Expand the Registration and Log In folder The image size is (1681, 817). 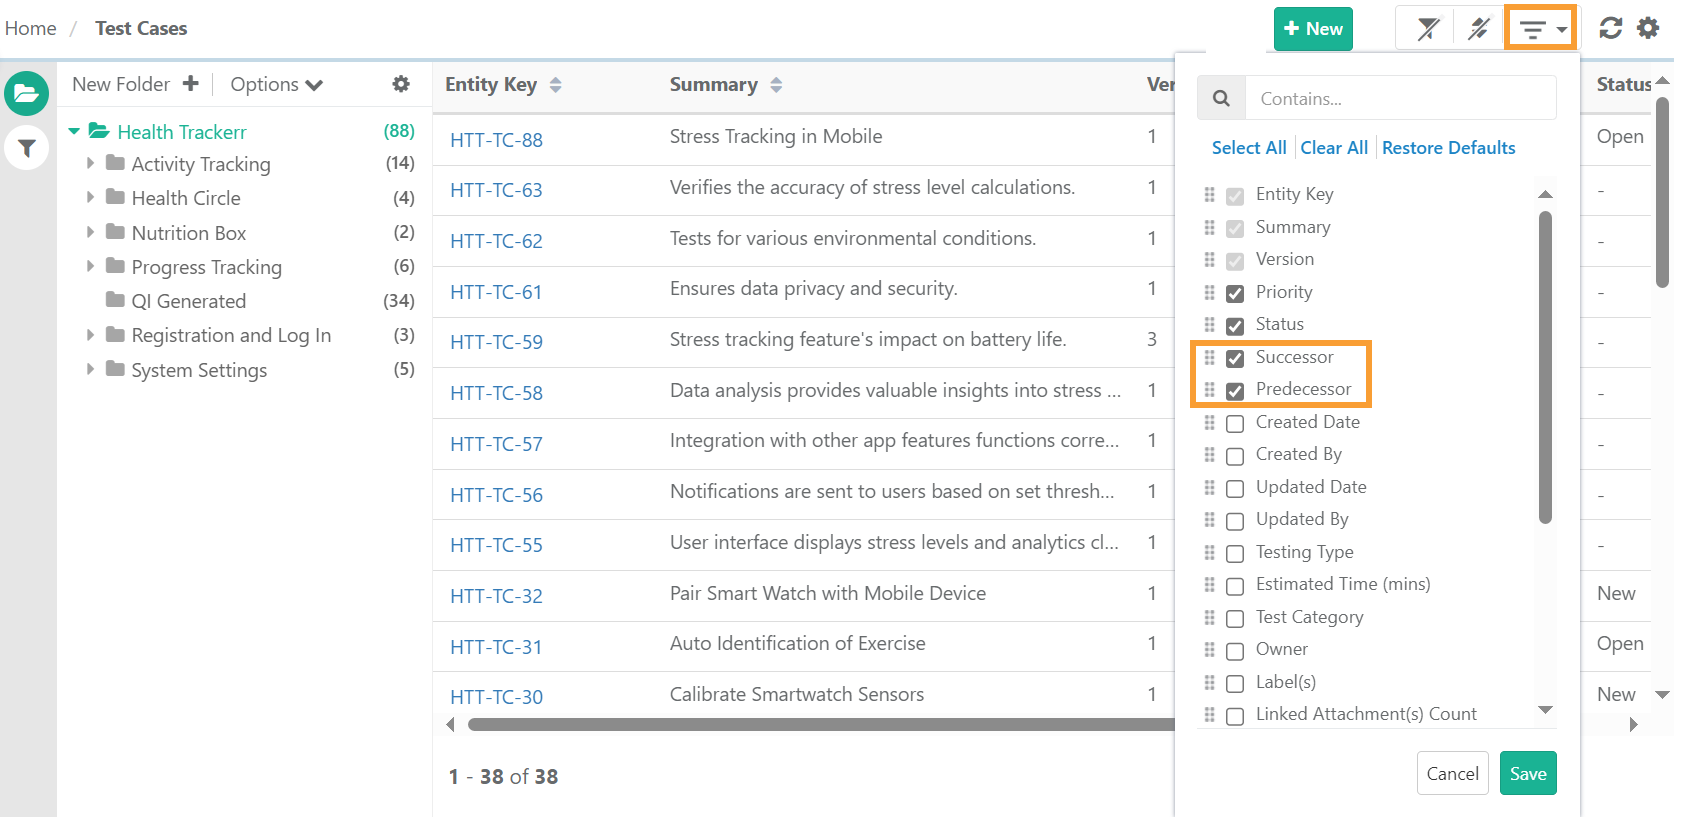pos(90,334)
